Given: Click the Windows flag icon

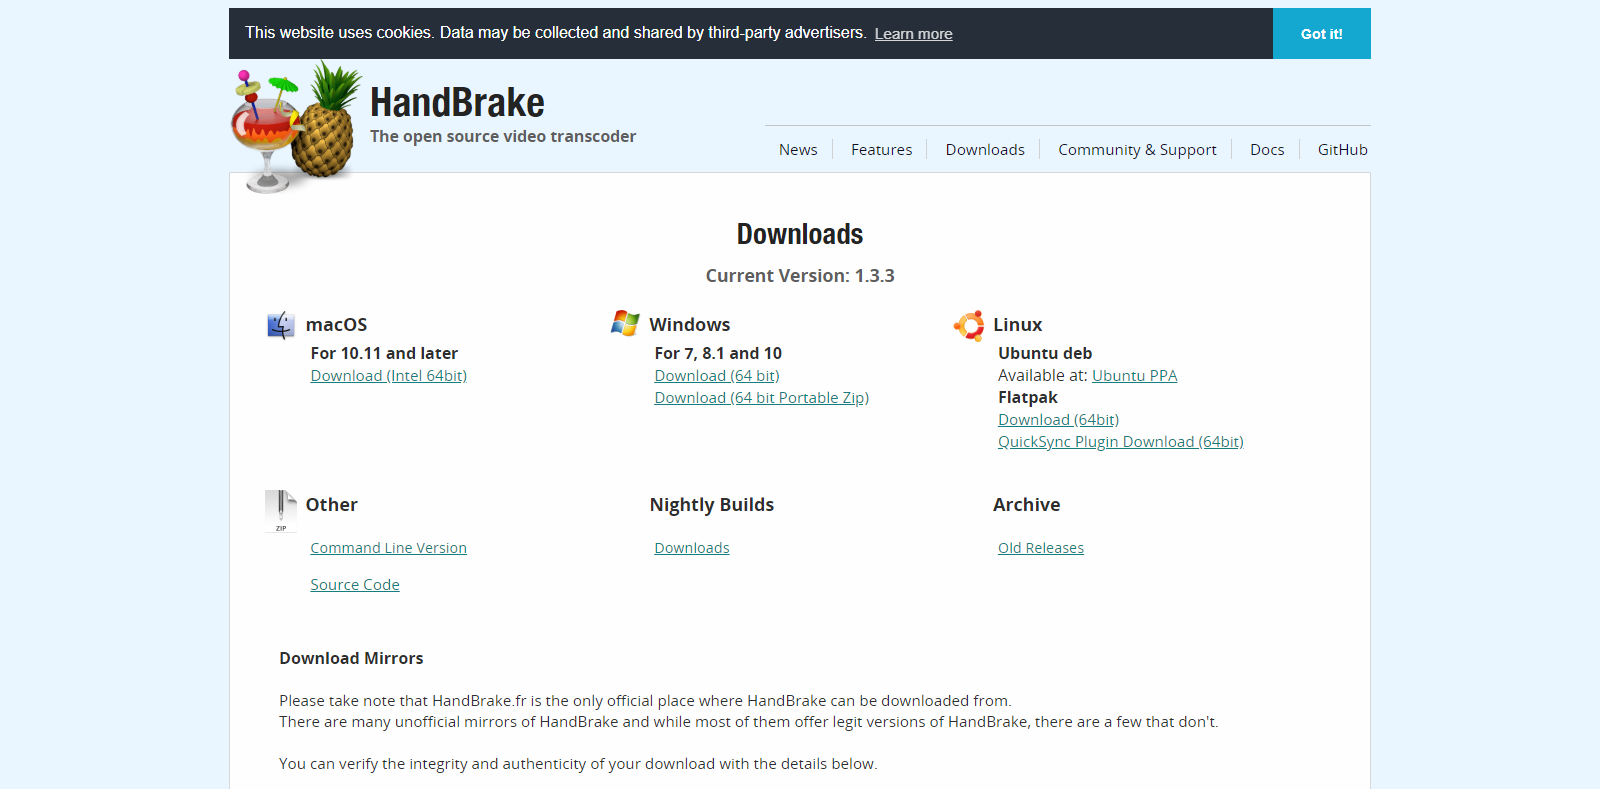Looking at the screenshot, I should tap(625, 323).
